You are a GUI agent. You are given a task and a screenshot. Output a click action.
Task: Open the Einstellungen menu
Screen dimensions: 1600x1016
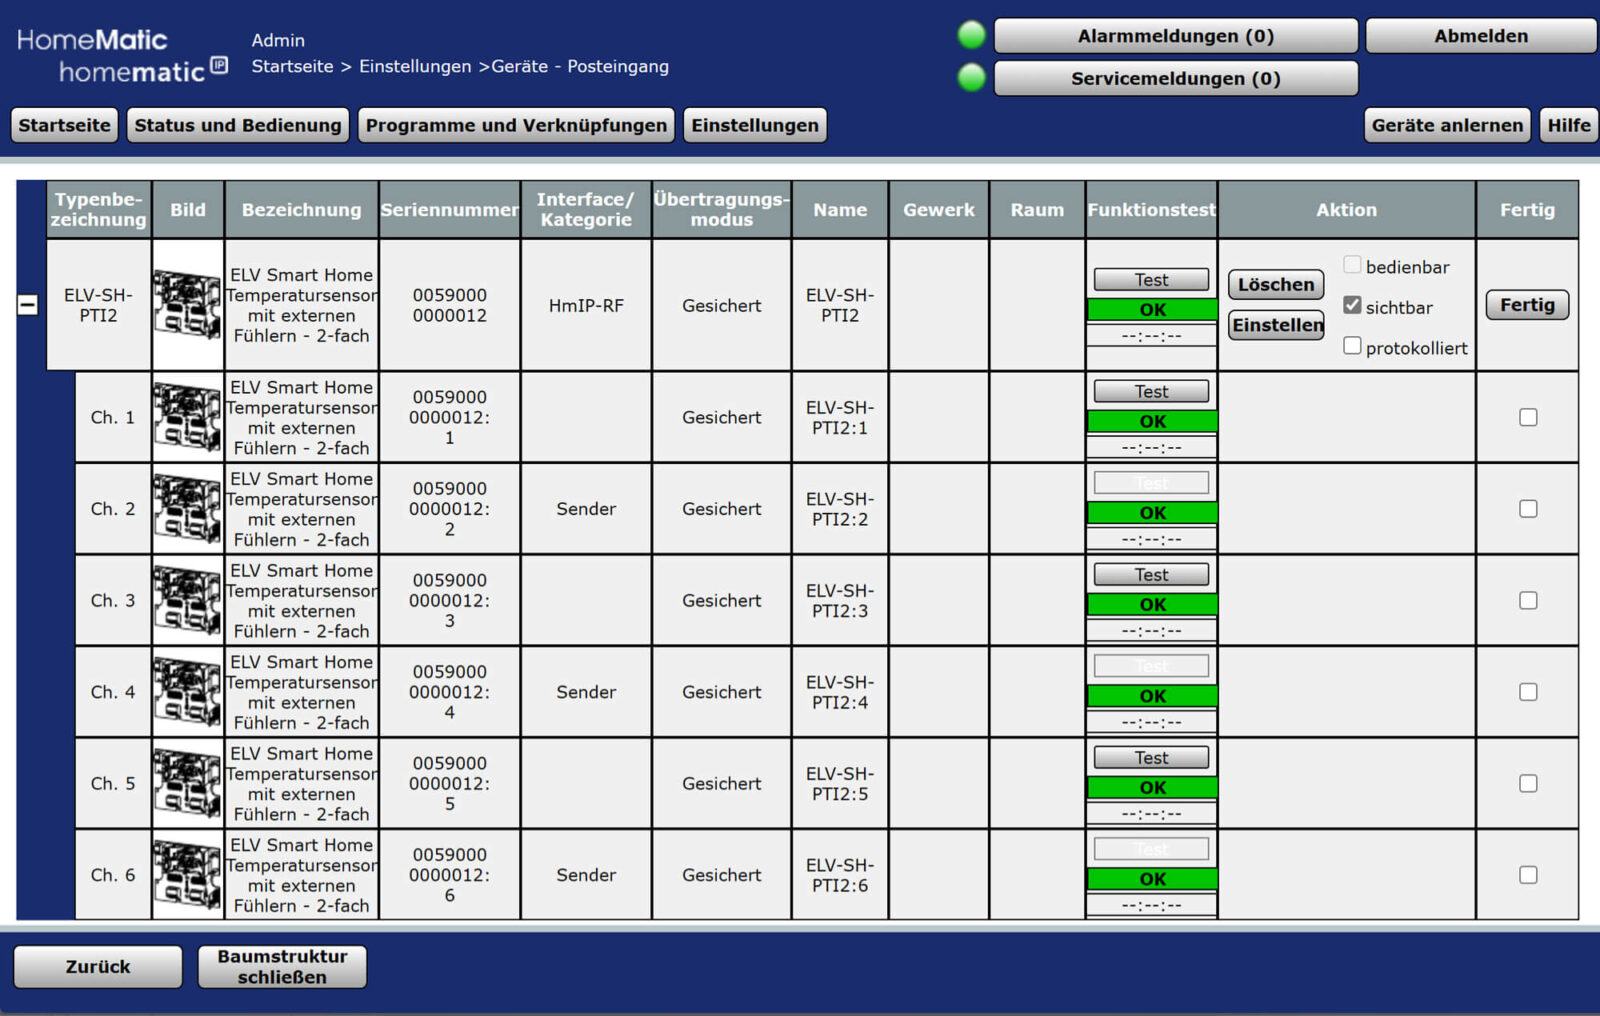click(x=755, y=125)
